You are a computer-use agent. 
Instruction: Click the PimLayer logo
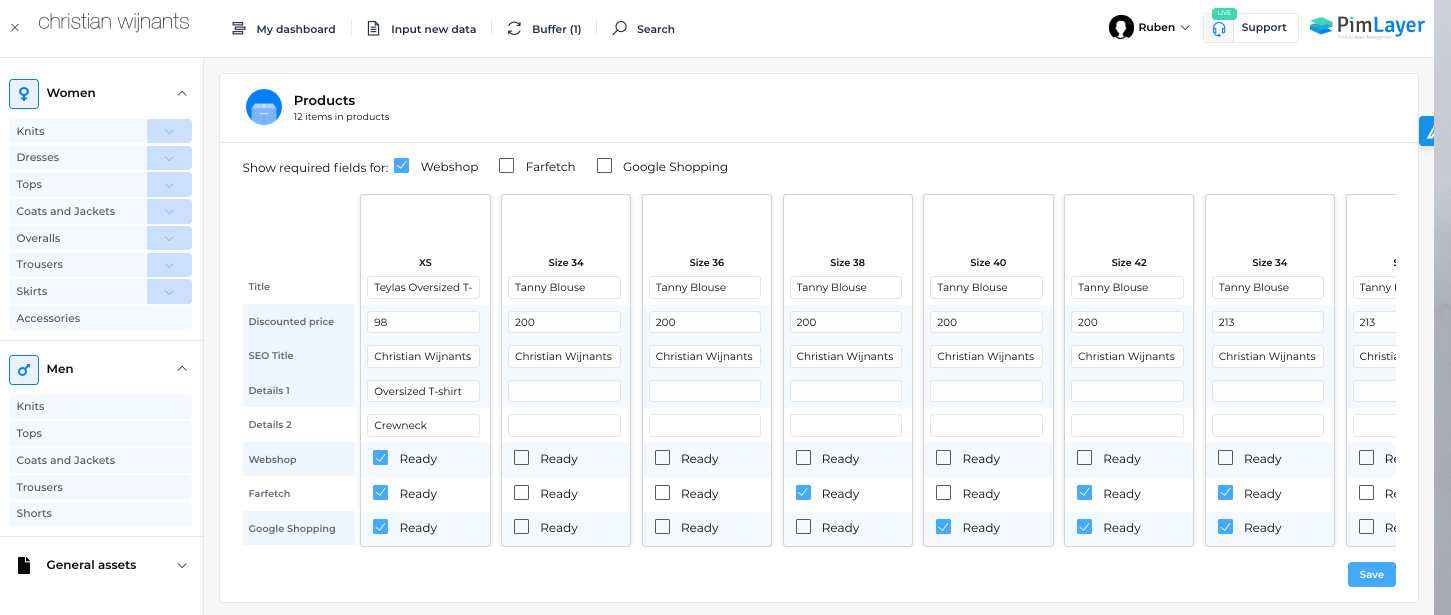[1367, 25]
